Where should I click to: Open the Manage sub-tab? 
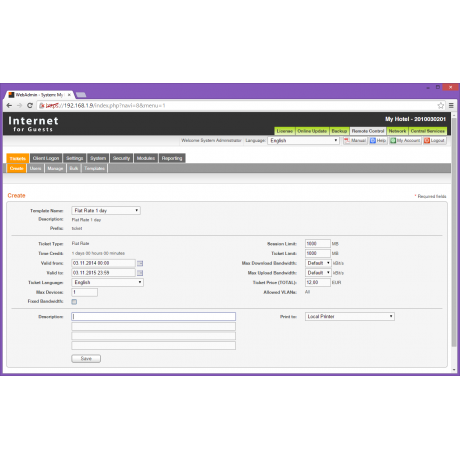click(x=55, y=168)
